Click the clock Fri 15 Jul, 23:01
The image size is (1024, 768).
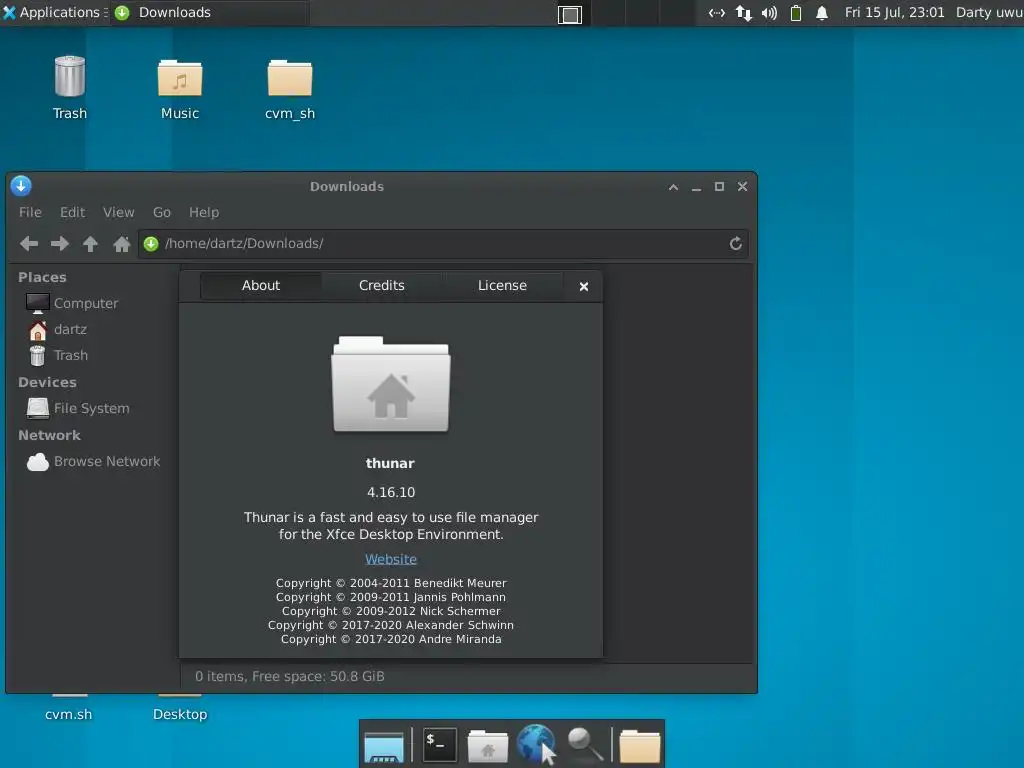(894, 12)
